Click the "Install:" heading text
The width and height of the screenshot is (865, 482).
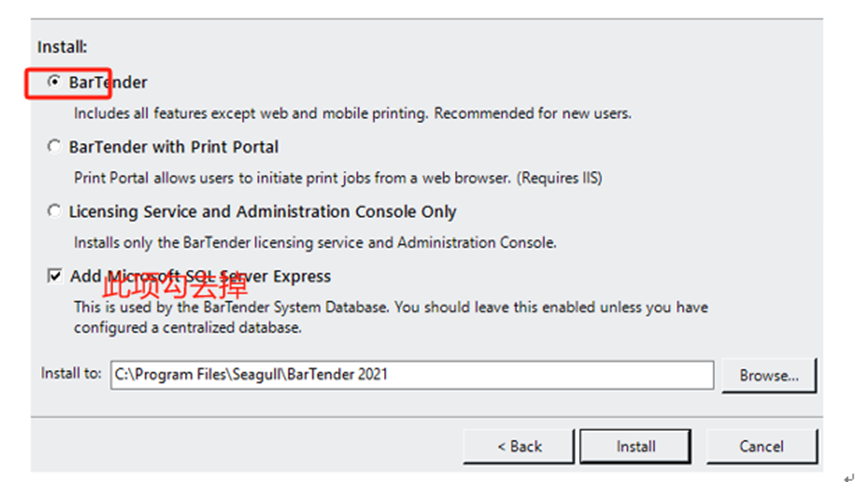62,47
